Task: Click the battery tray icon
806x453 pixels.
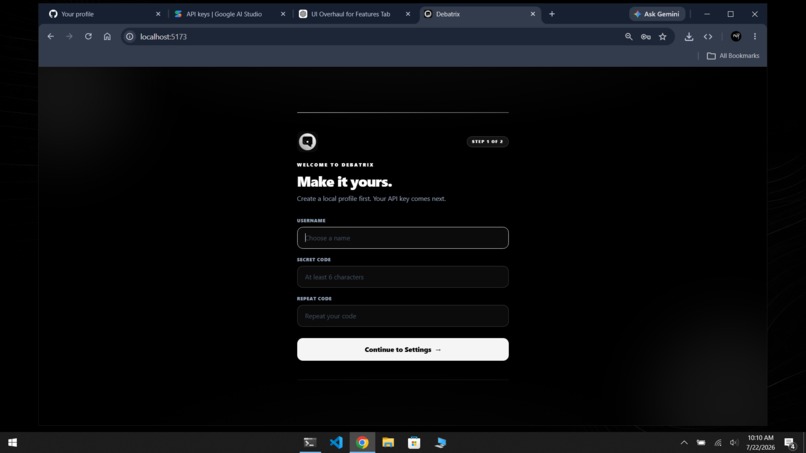Action: 701,443
